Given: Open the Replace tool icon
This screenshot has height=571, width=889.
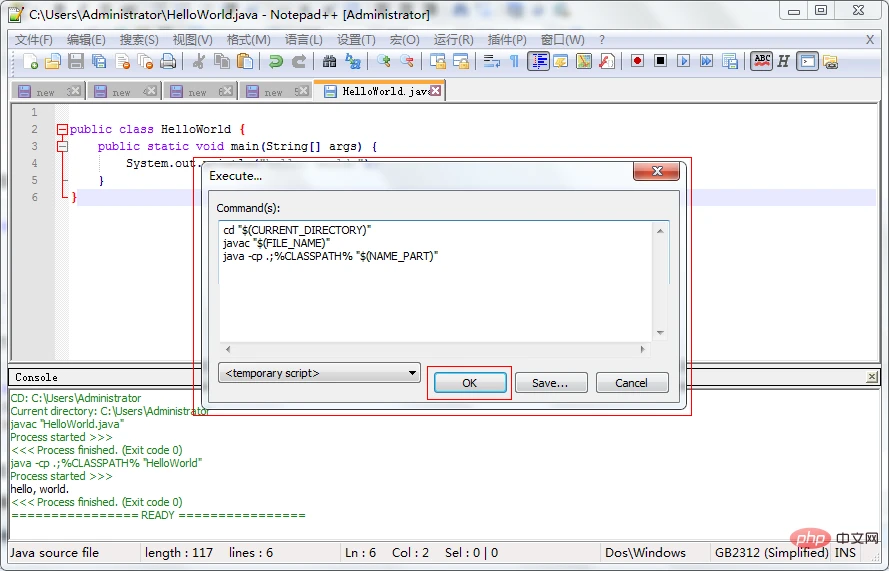Looking at the screenshot, I should point(353,61).
